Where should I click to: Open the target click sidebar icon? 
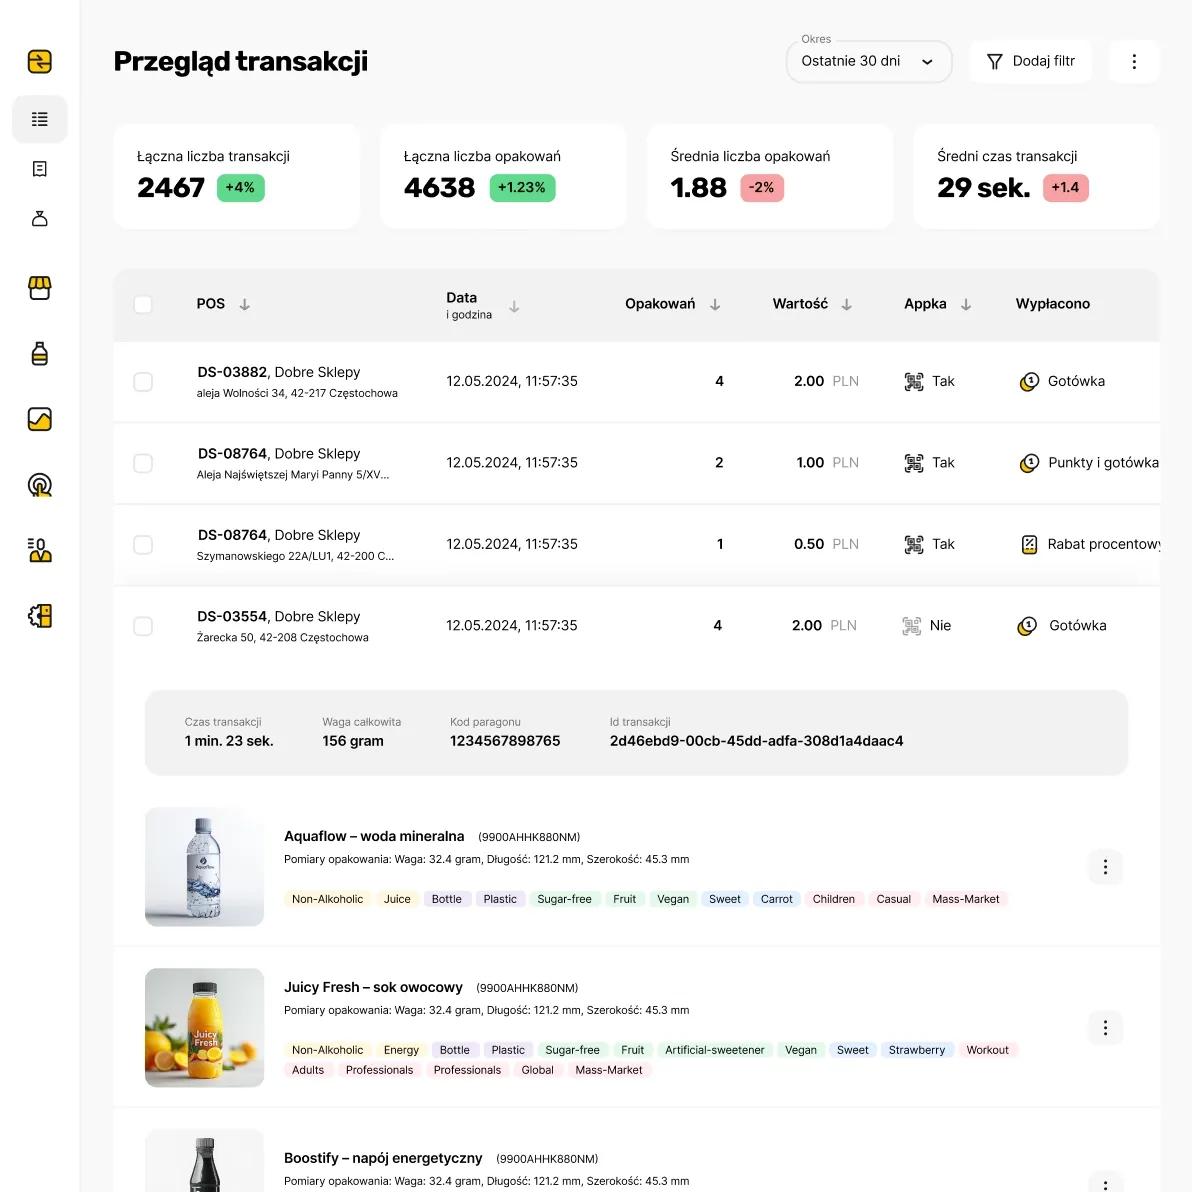(40, 485)
